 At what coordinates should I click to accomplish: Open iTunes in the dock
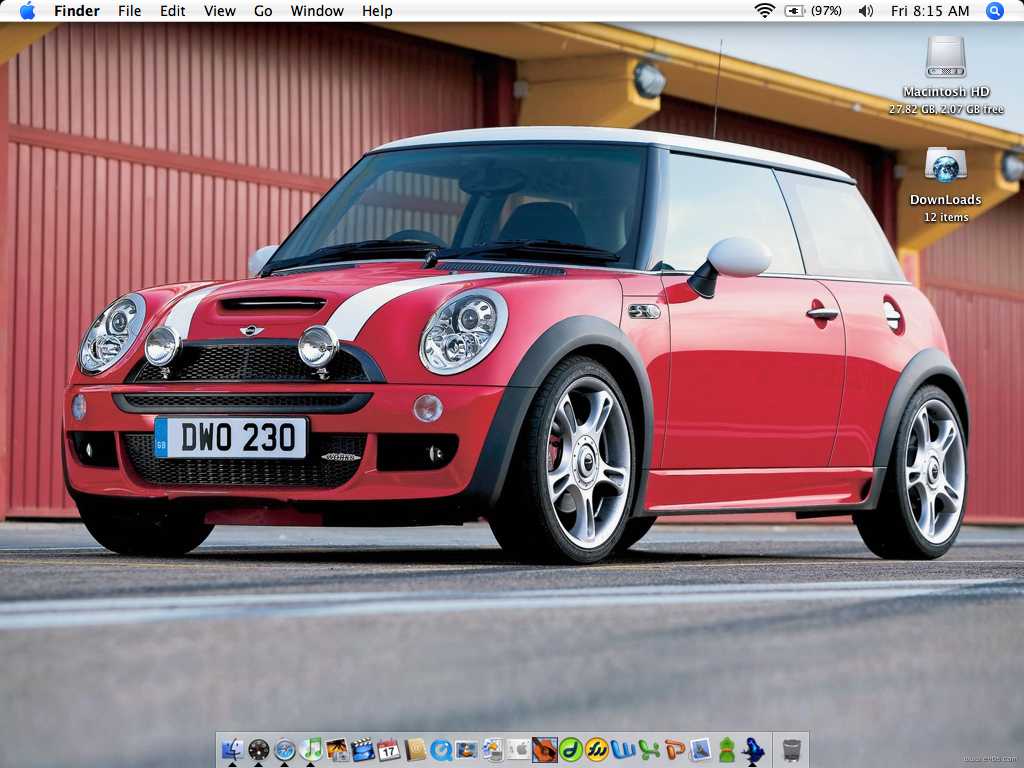coord(311,749)
